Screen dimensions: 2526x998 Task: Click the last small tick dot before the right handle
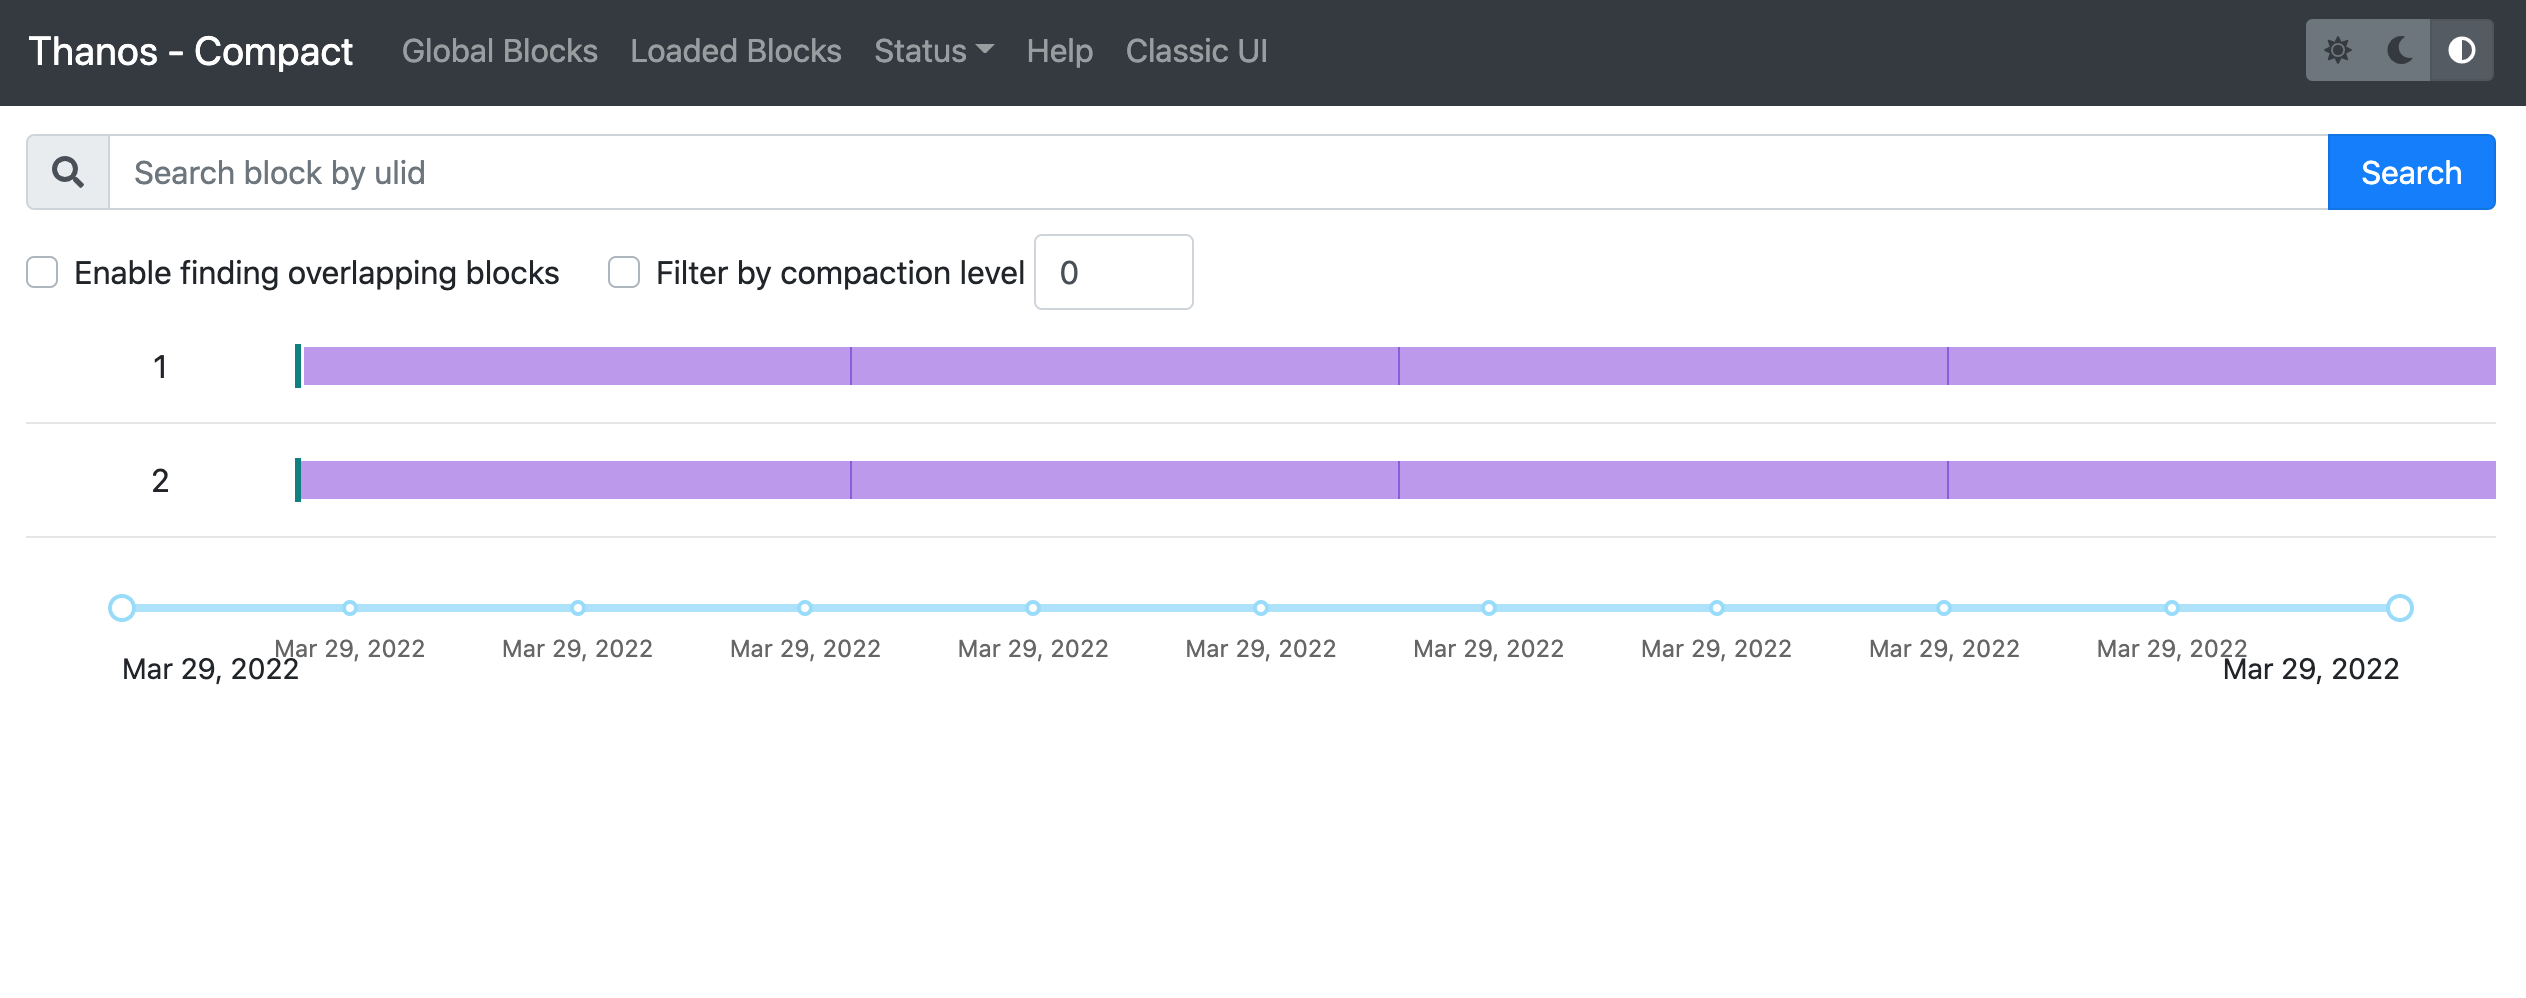pos(2172,608)
